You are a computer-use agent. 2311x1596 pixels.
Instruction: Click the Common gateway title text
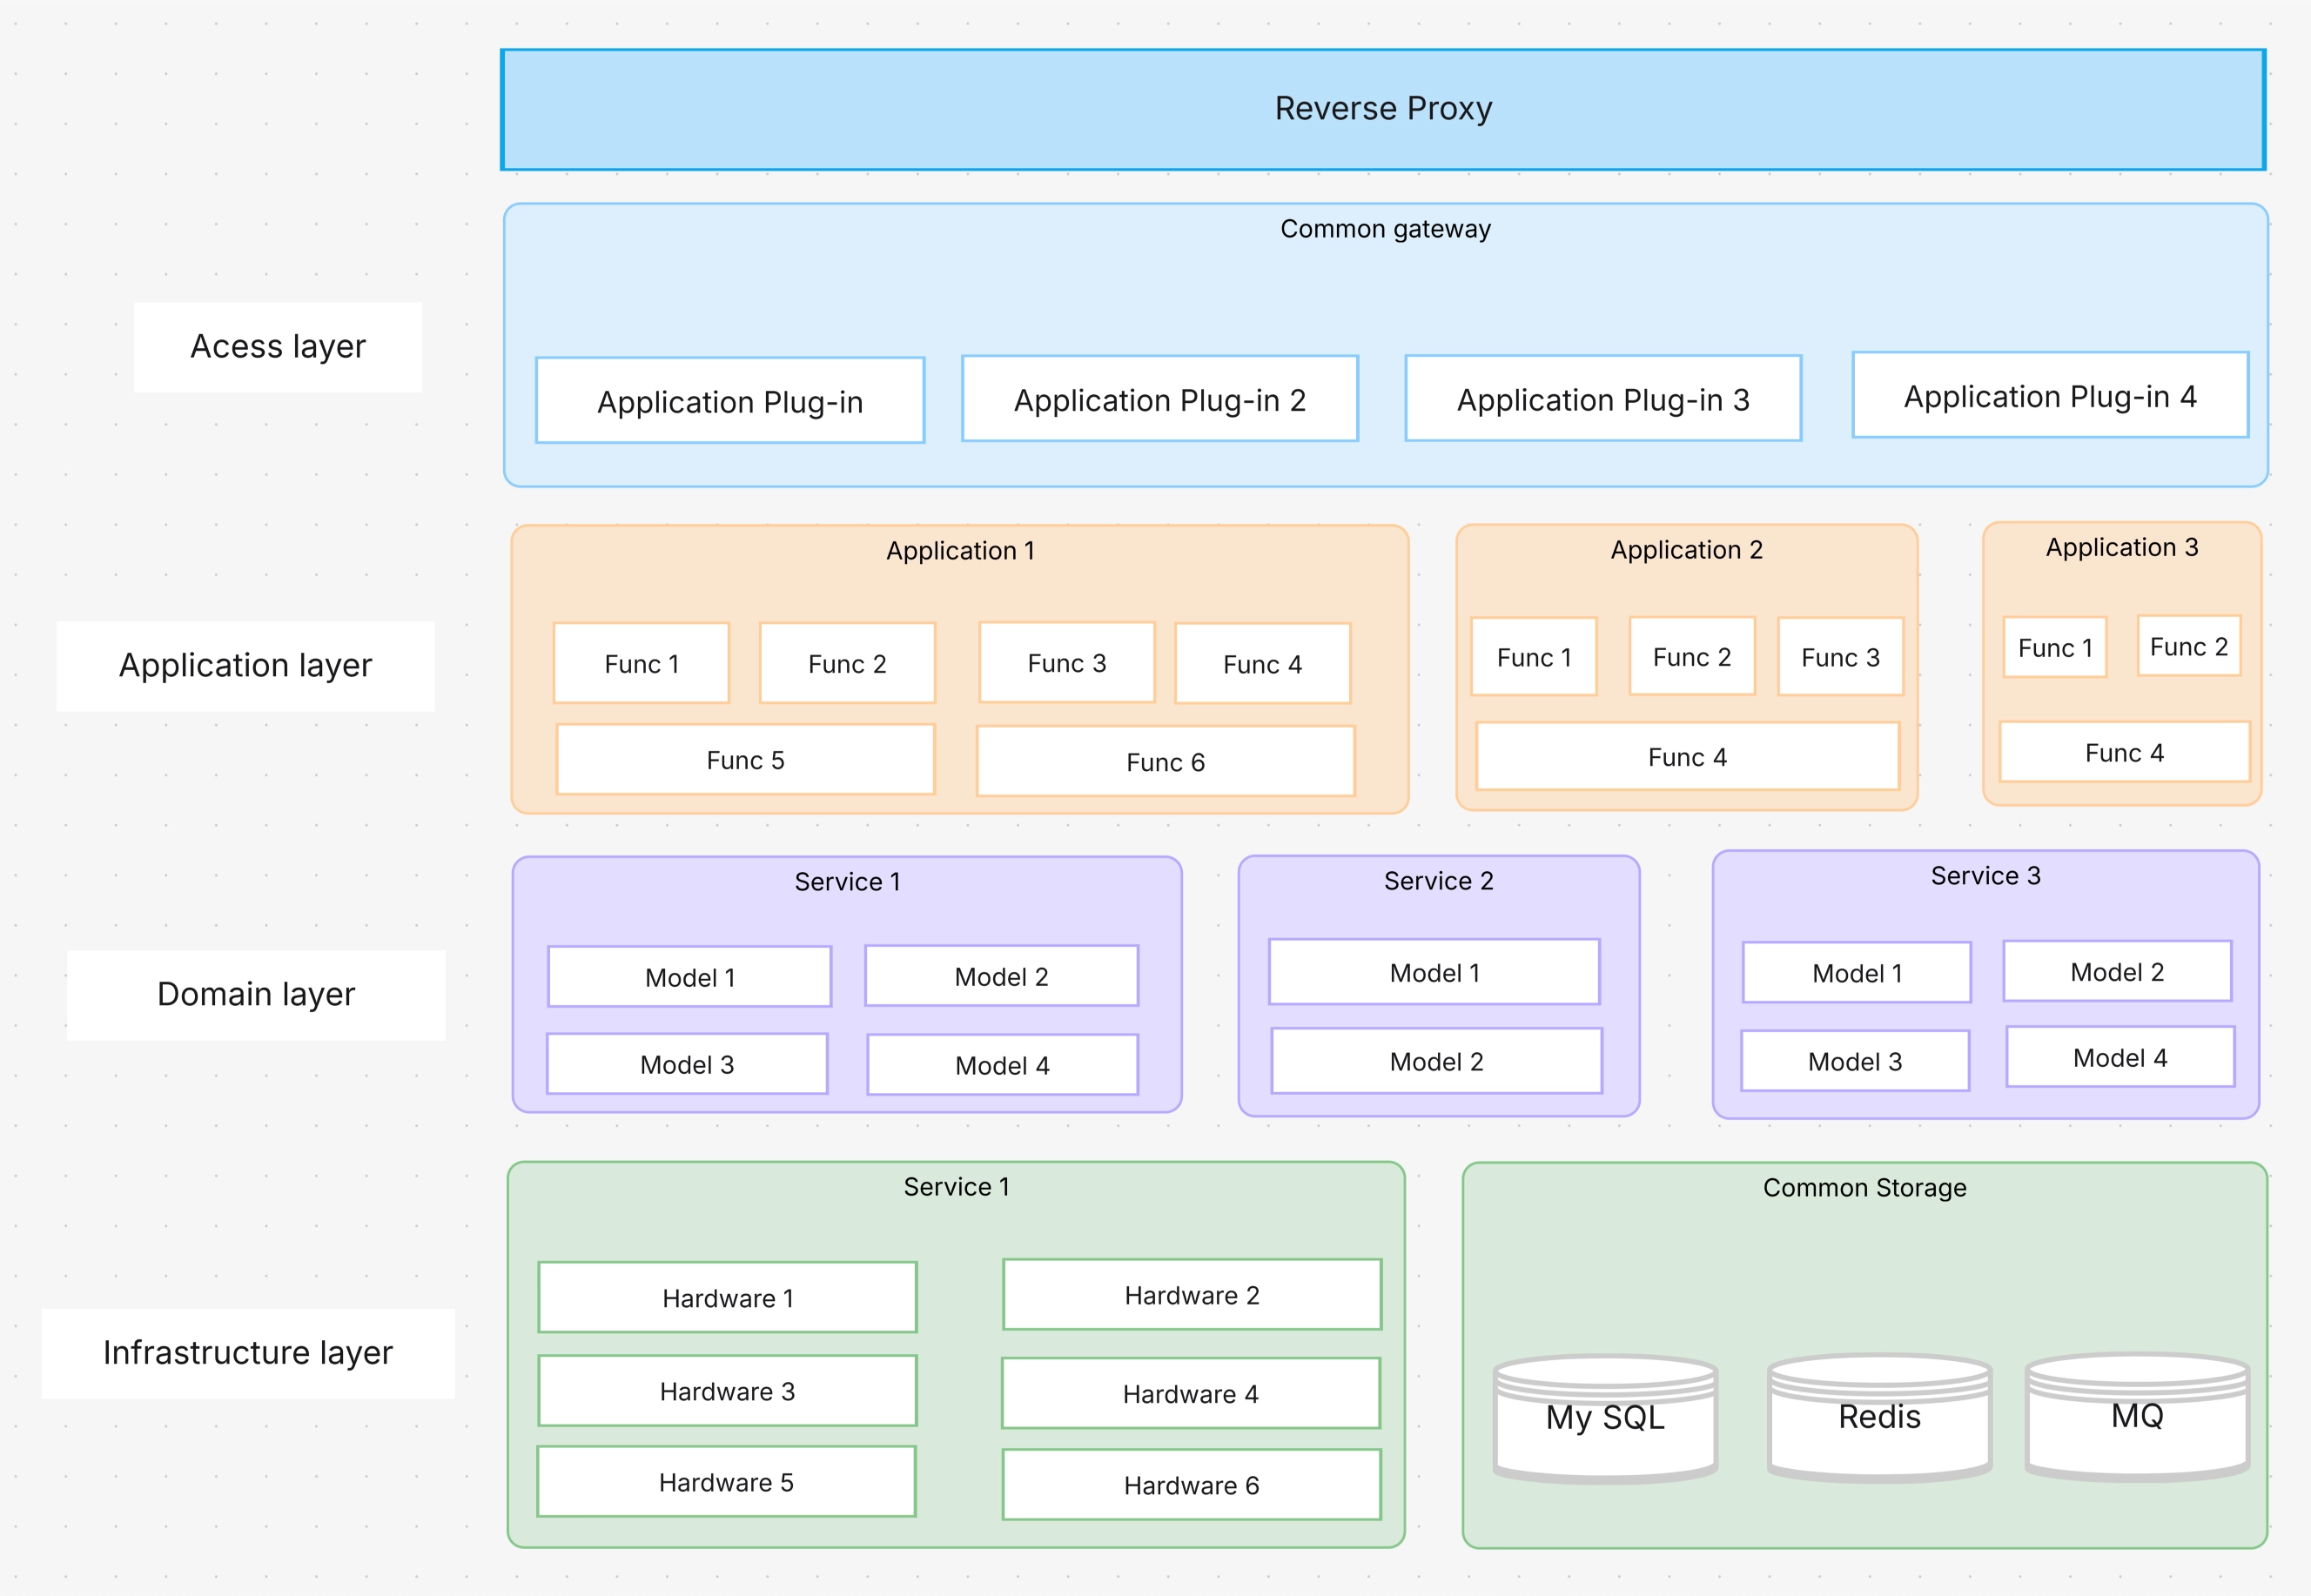point(1385,229)
